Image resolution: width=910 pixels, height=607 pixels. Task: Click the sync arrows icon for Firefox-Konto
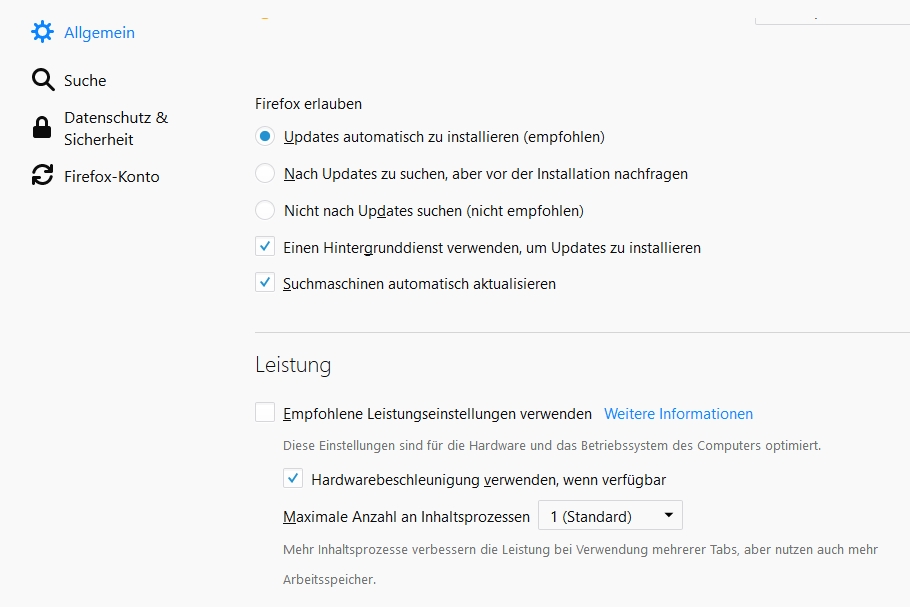point(42,176)
